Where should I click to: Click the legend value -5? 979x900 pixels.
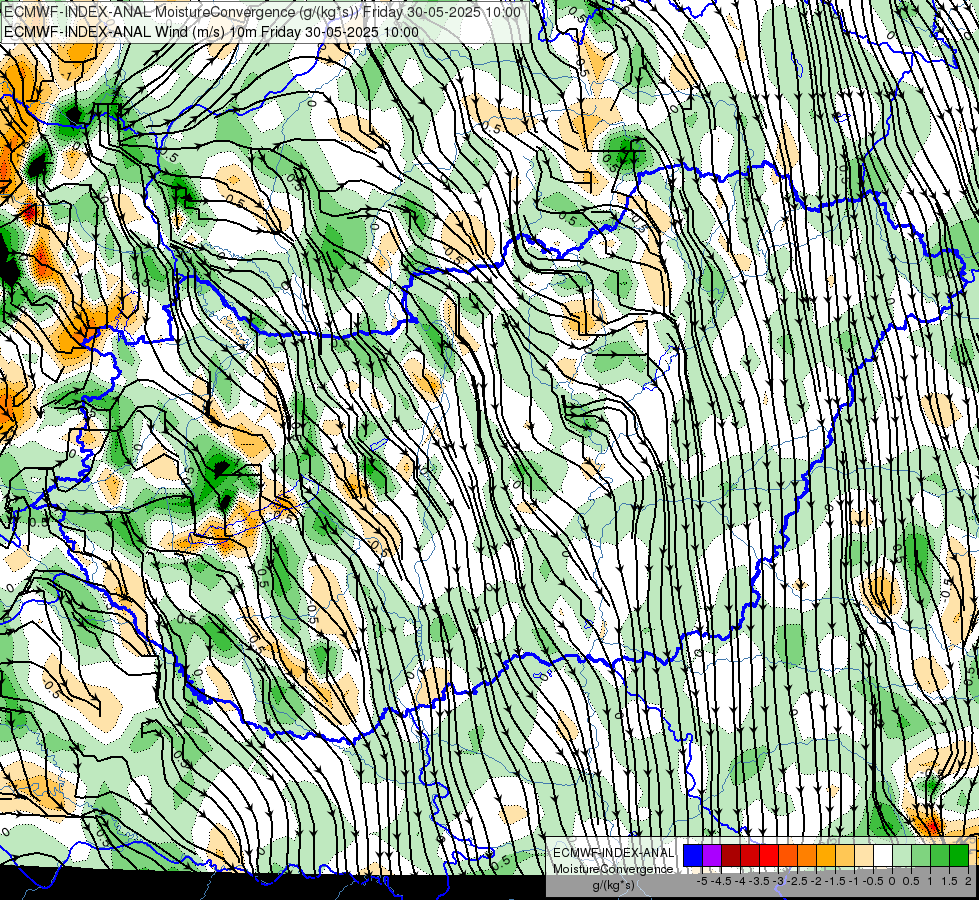[x=702, y=881]
